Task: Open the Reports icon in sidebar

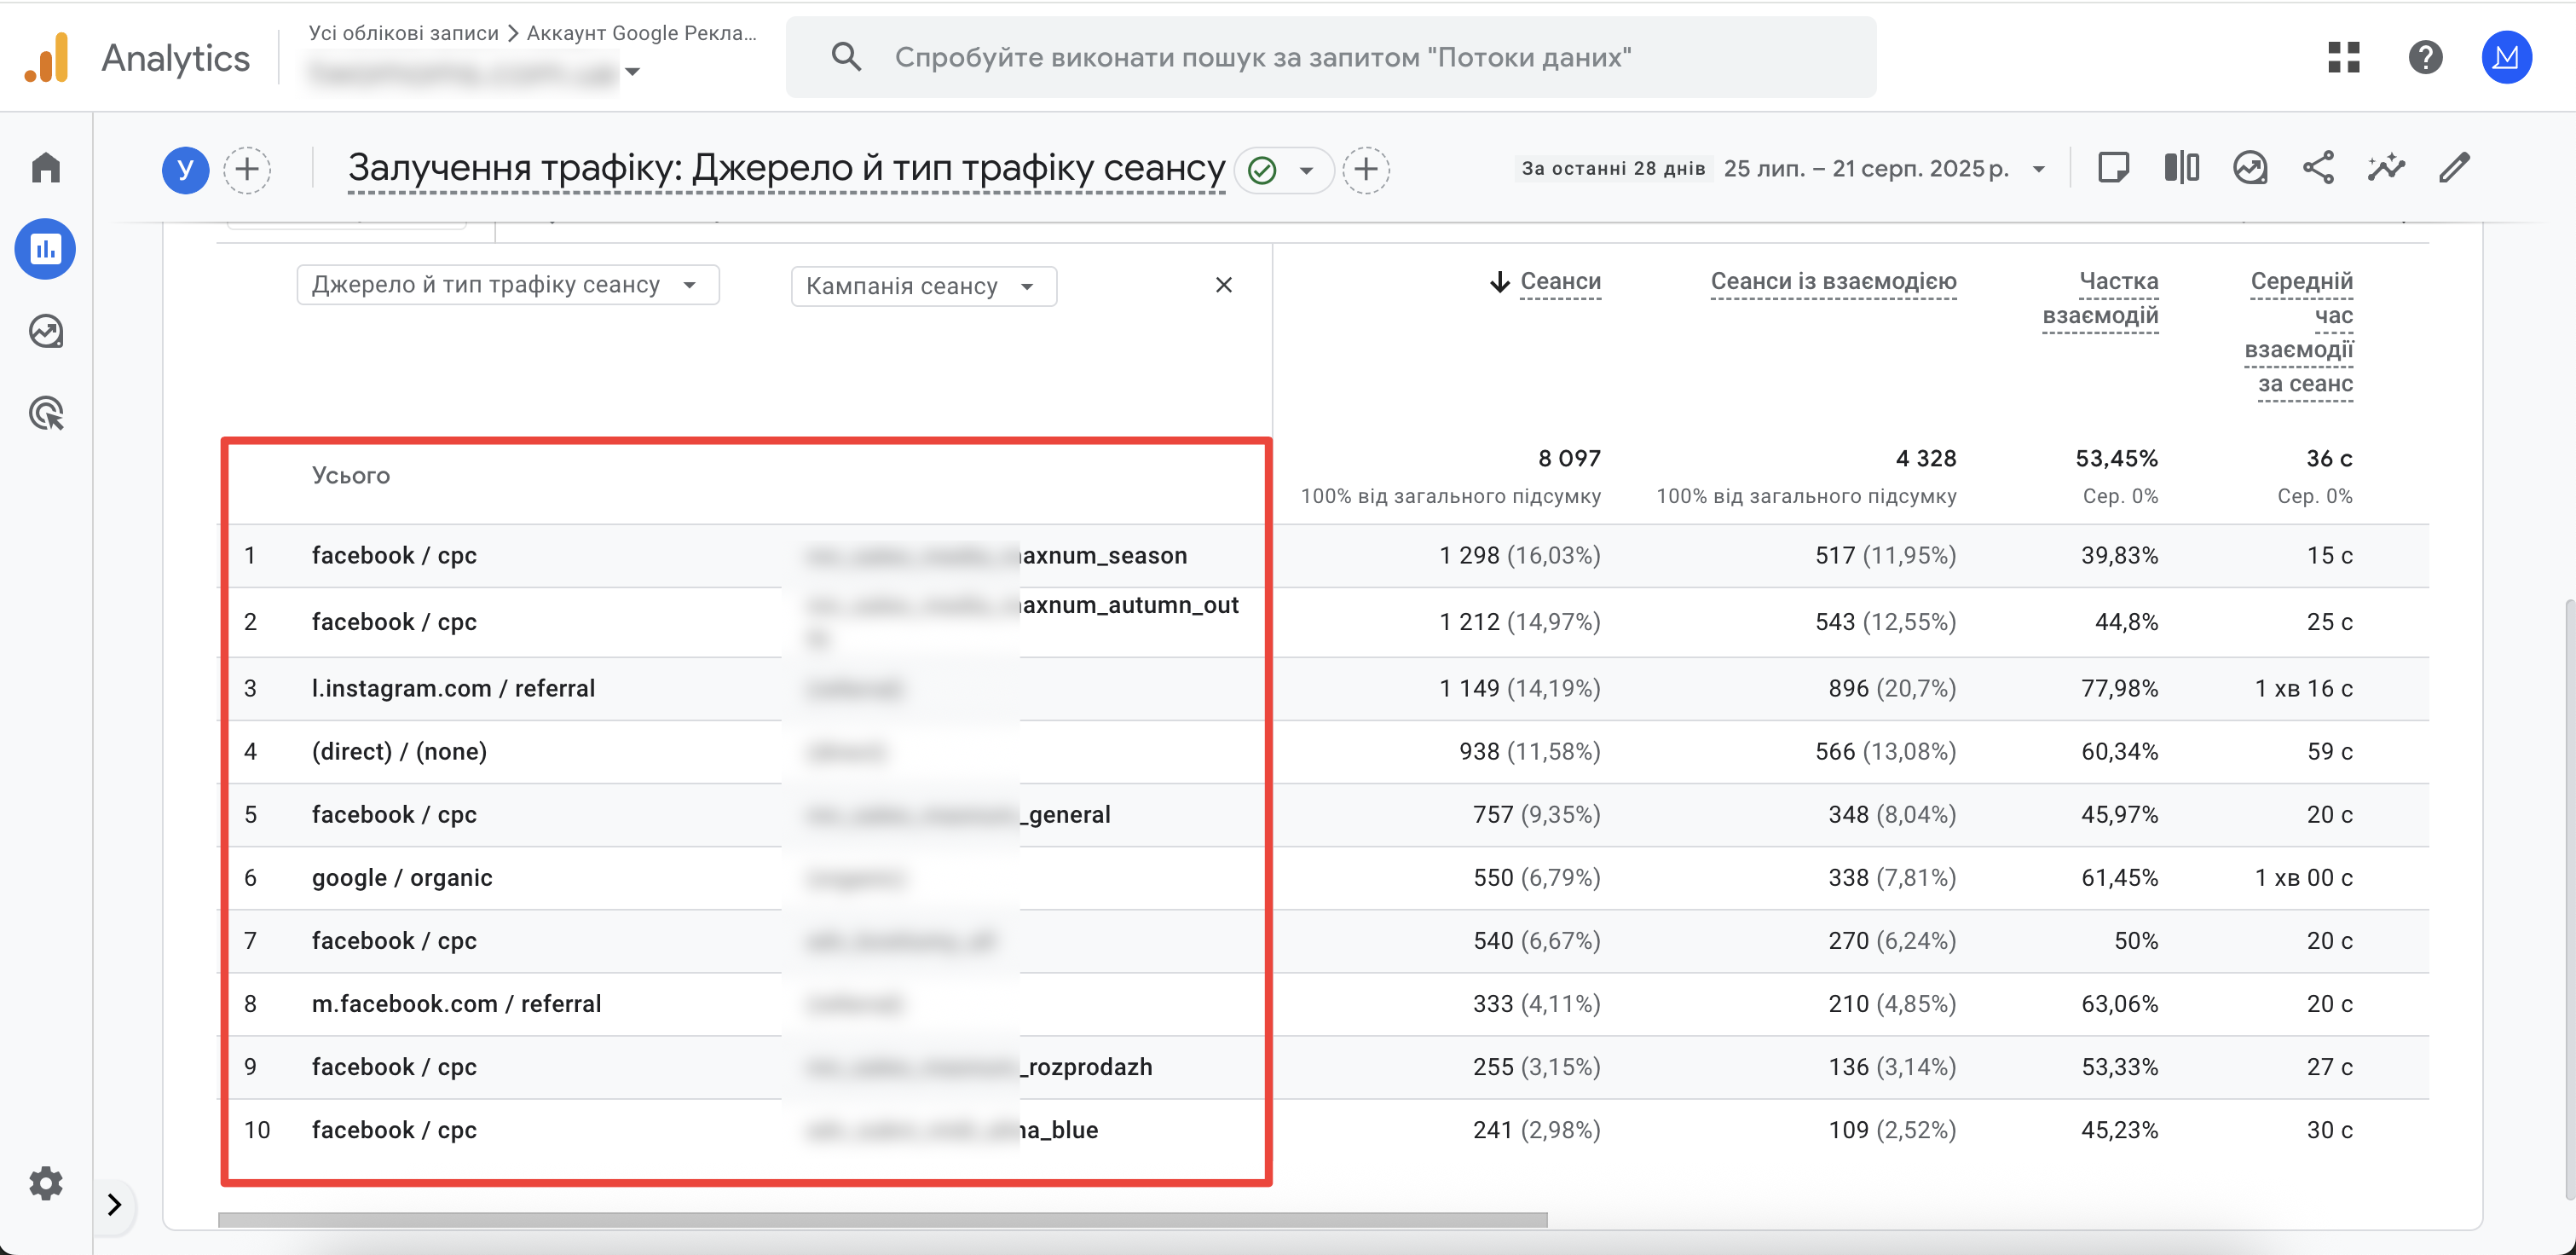Action: pyautogui.click(x=46, y=249)
